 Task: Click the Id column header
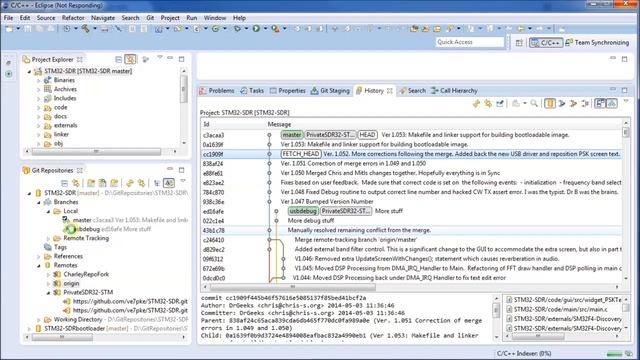[233, 124]
